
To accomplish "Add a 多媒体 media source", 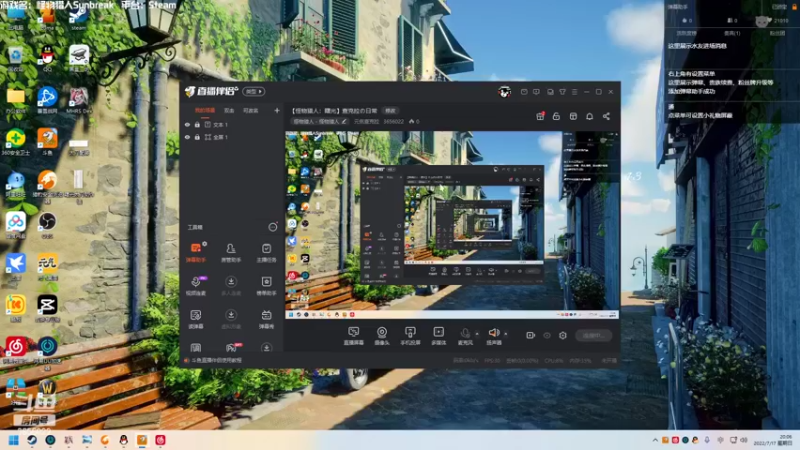I will point(438,336).
